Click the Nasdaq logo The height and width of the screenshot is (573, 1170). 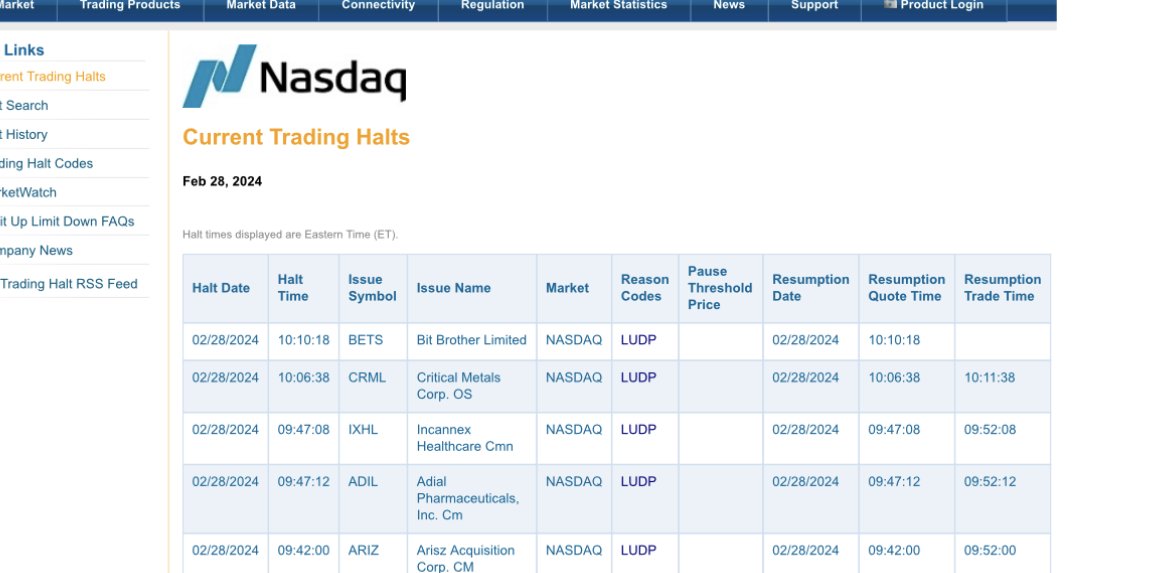pyautogui.click(x=294, y=75)
